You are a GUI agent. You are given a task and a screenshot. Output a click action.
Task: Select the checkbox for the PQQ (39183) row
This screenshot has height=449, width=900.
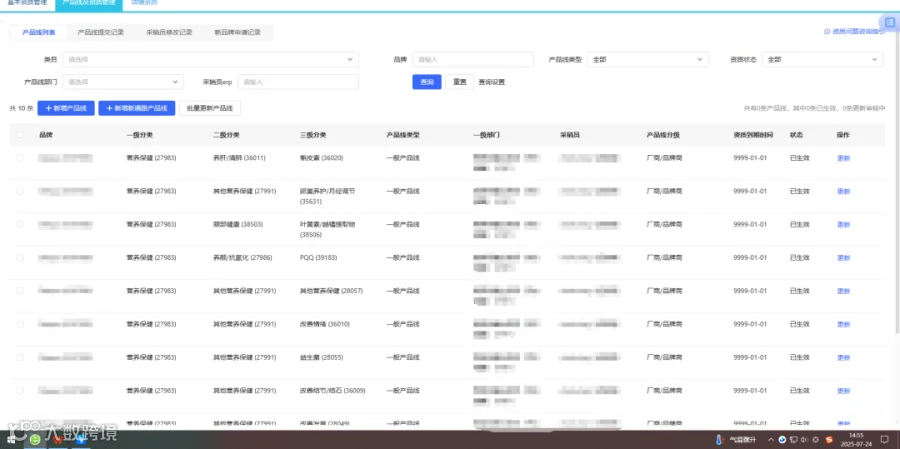click(x=20, y=257)
